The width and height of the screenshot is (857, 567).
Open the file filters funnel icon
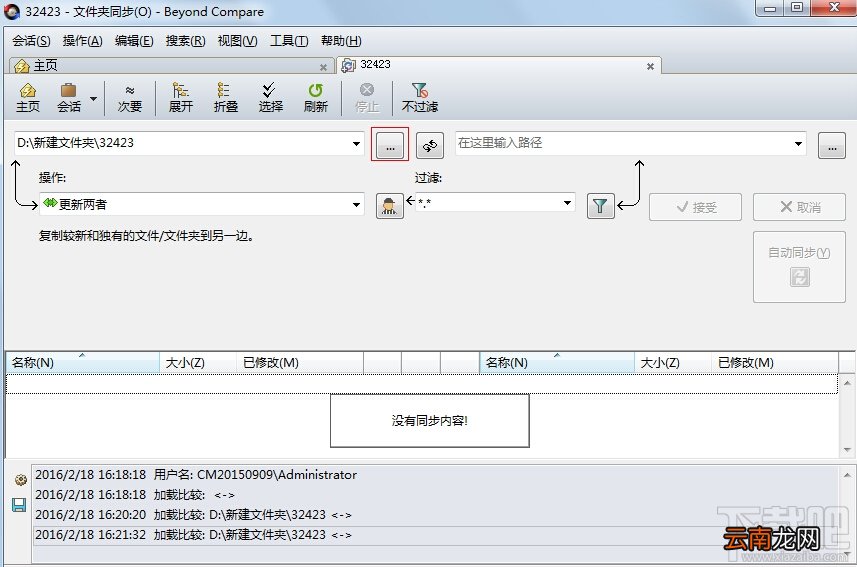600,206
